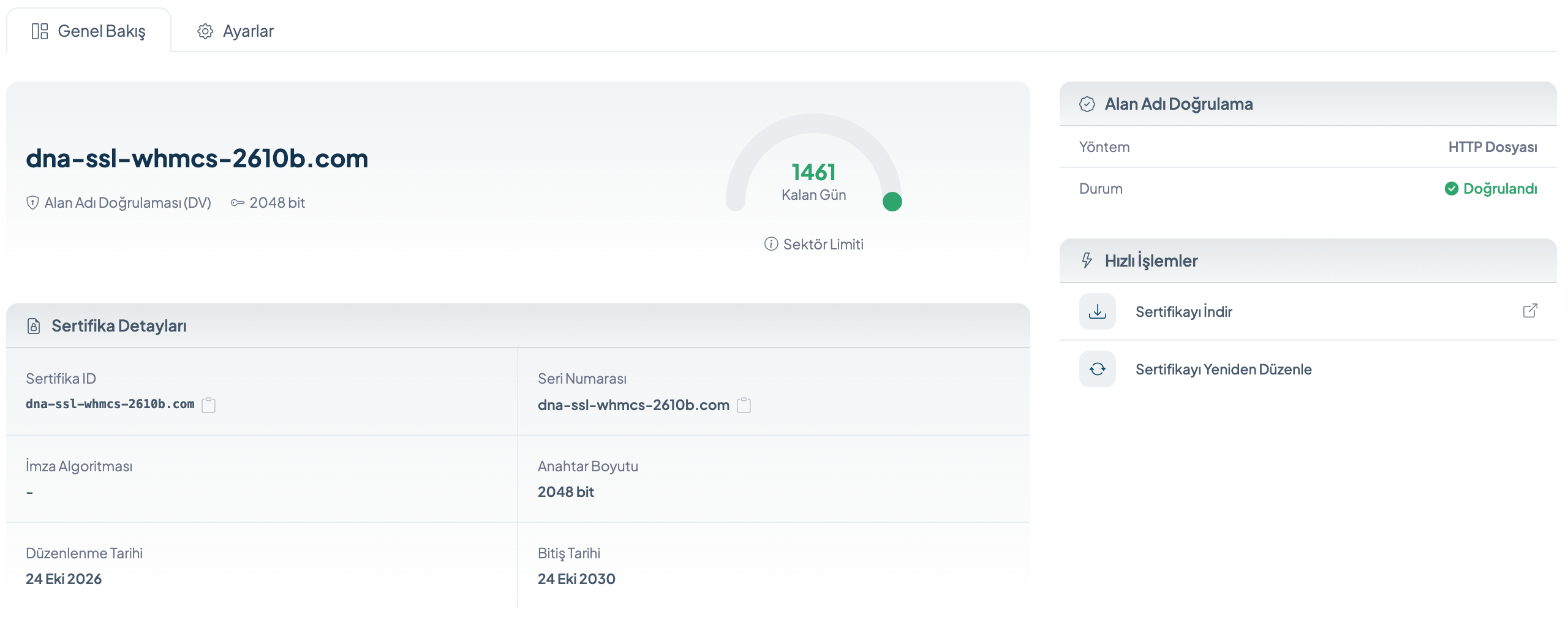Select Sertifikayı Yeniden Düzenle quick action

[1308, 369]
